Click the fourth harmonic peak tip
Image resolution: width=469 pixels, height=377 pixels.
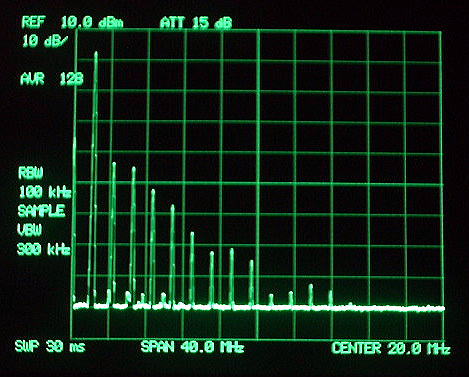pyautogui.click(x=153, y=191)
